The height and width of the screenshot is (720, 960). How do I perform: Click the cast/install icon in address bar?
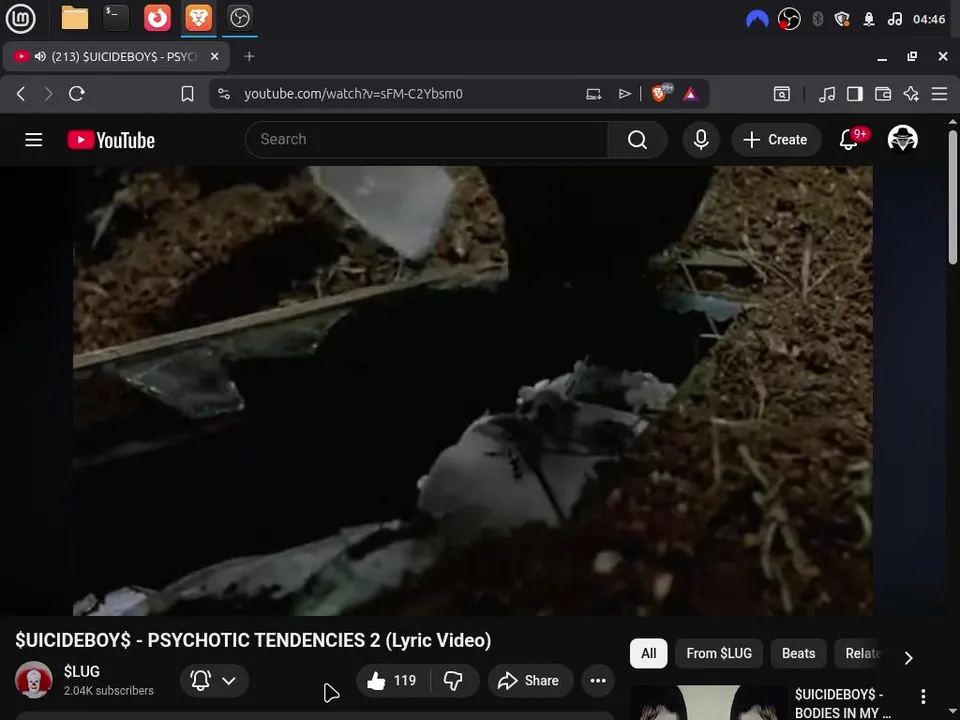pyautogui.click(x=593, y=94)
